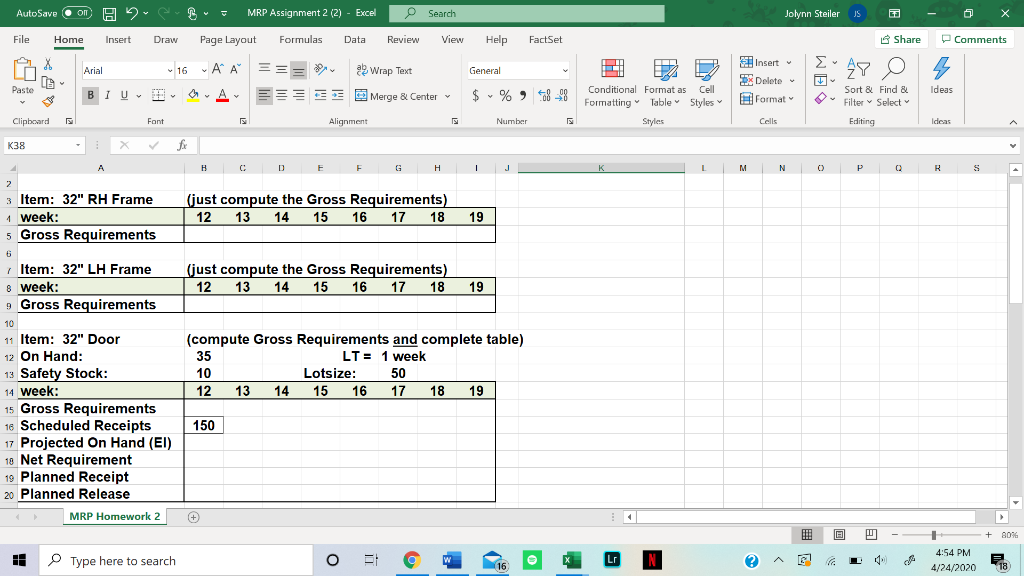Click the Save icon in title bar
The height and width of the screenshot is (576, 1024).
tap(110, 13)
